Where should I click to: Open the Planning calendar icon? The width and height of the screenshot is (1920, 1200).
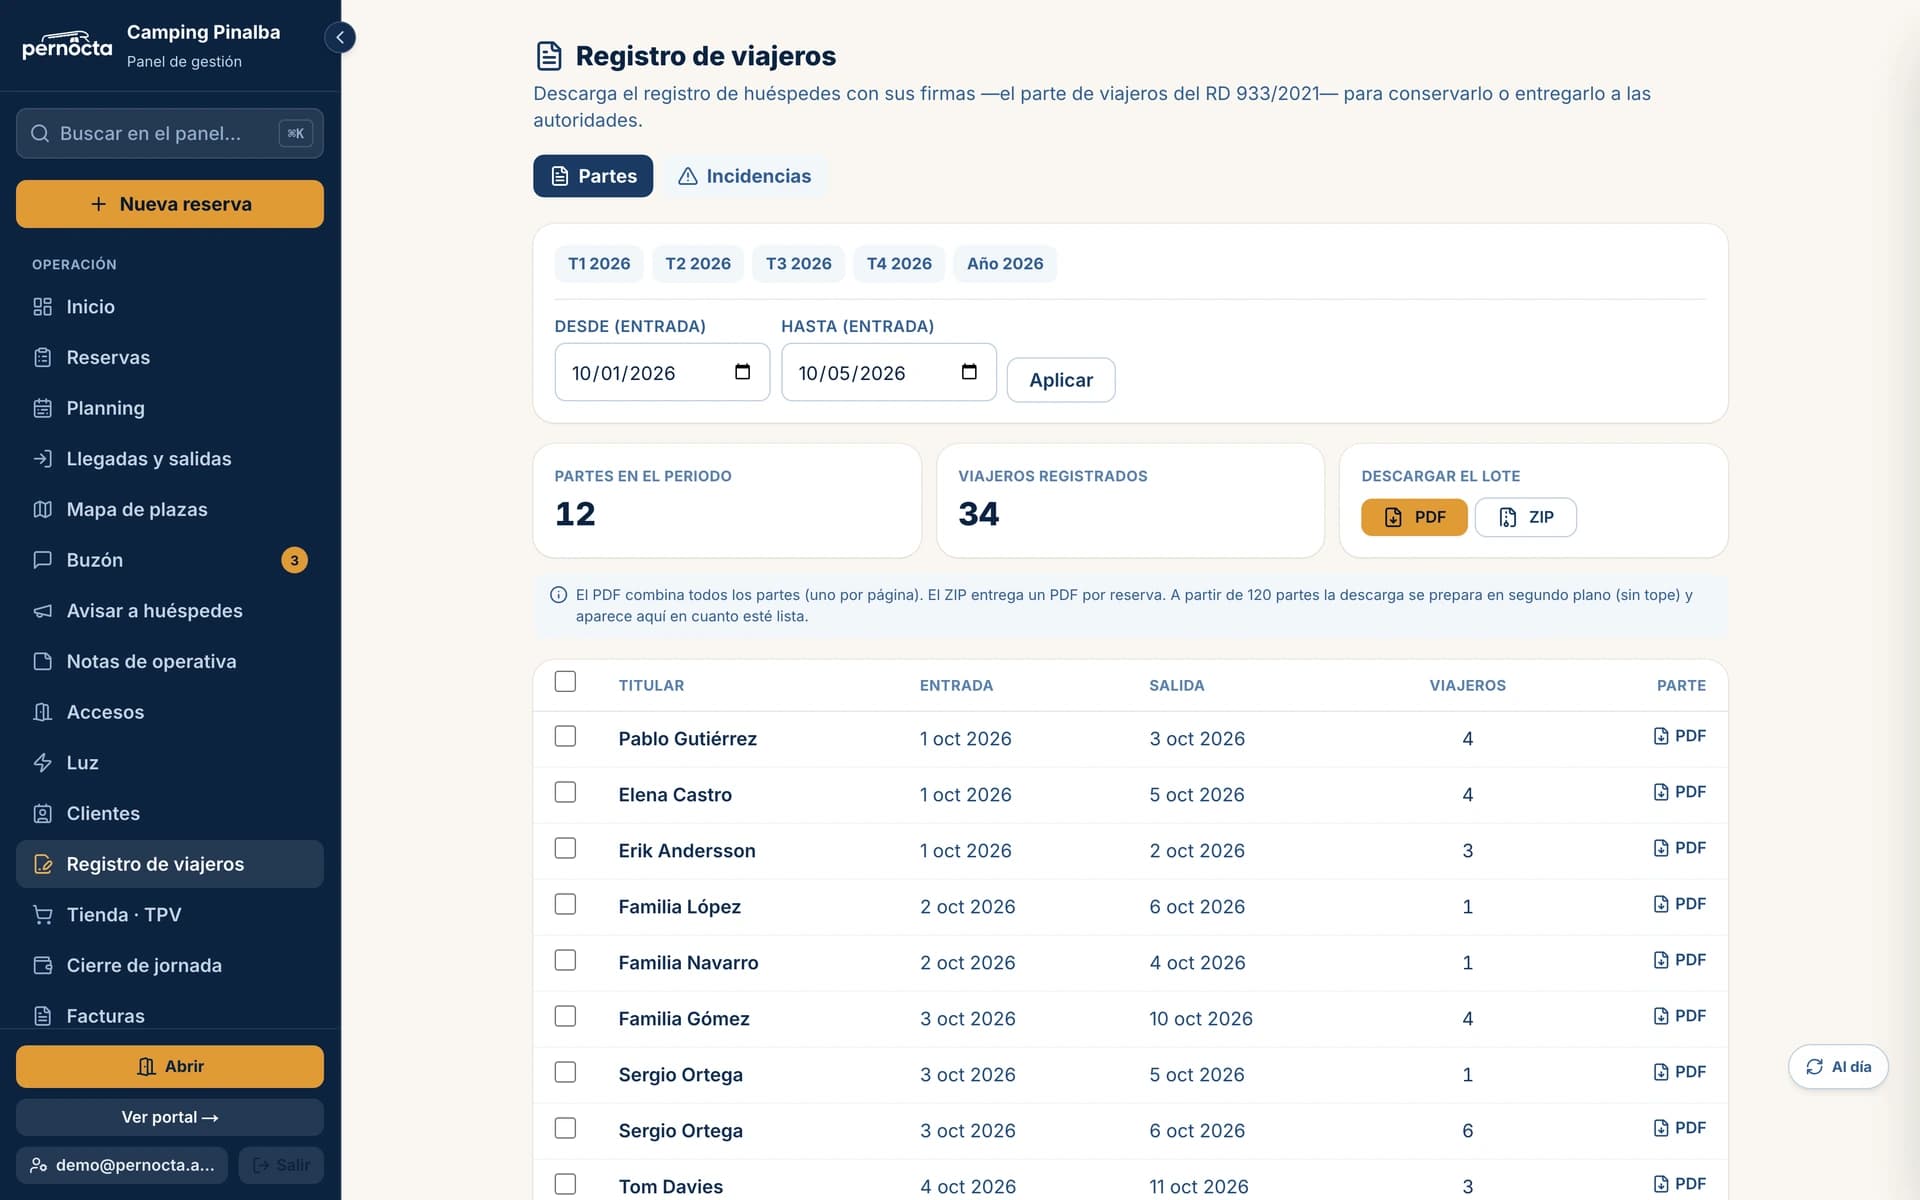(x=42, y=408)
